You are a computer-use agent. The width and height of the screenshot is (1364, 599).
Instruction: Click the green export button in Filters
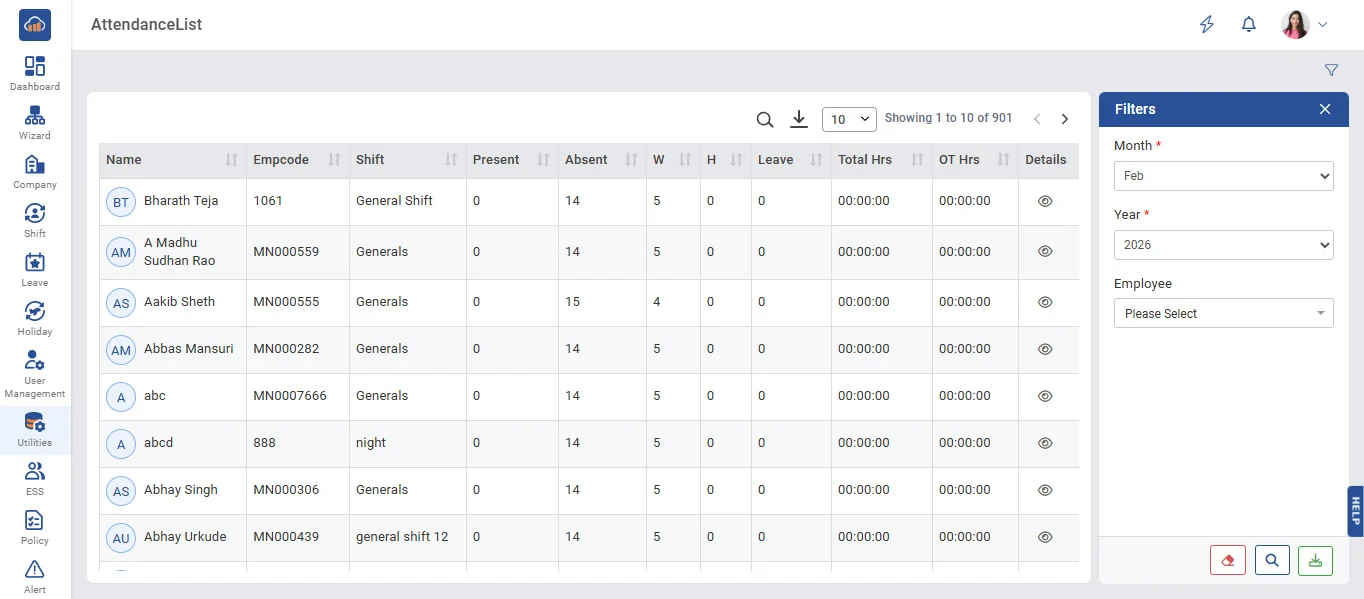click(x=1315, y=561)
